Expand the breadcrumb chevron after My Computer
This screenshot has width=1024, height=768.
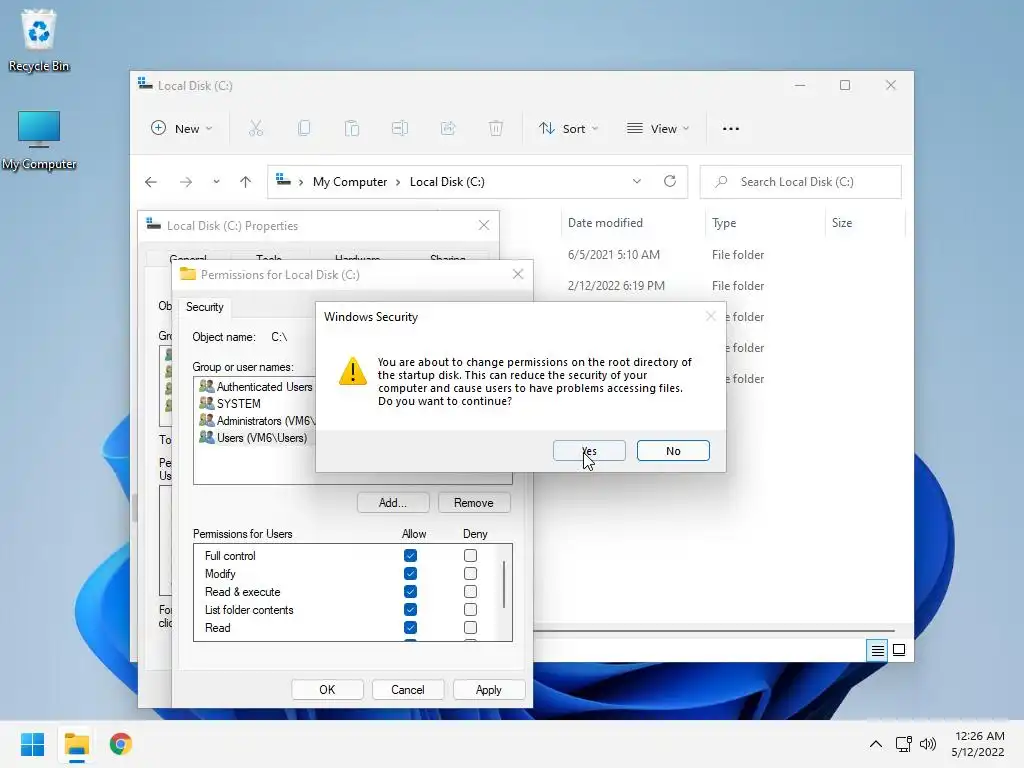tap(398, 182)
